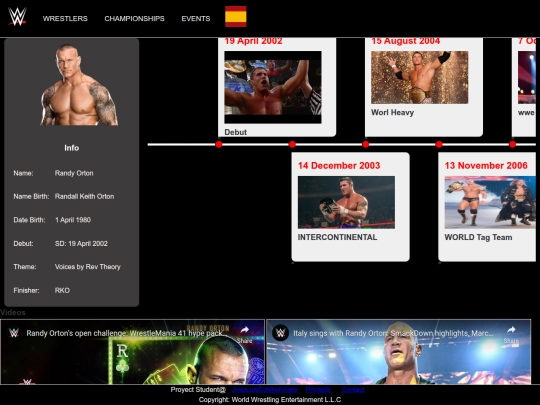Viewport: 540px width, 405px height.
Task: Click the WWE channel icon on the Italy sings video
Action: point(280,333)
